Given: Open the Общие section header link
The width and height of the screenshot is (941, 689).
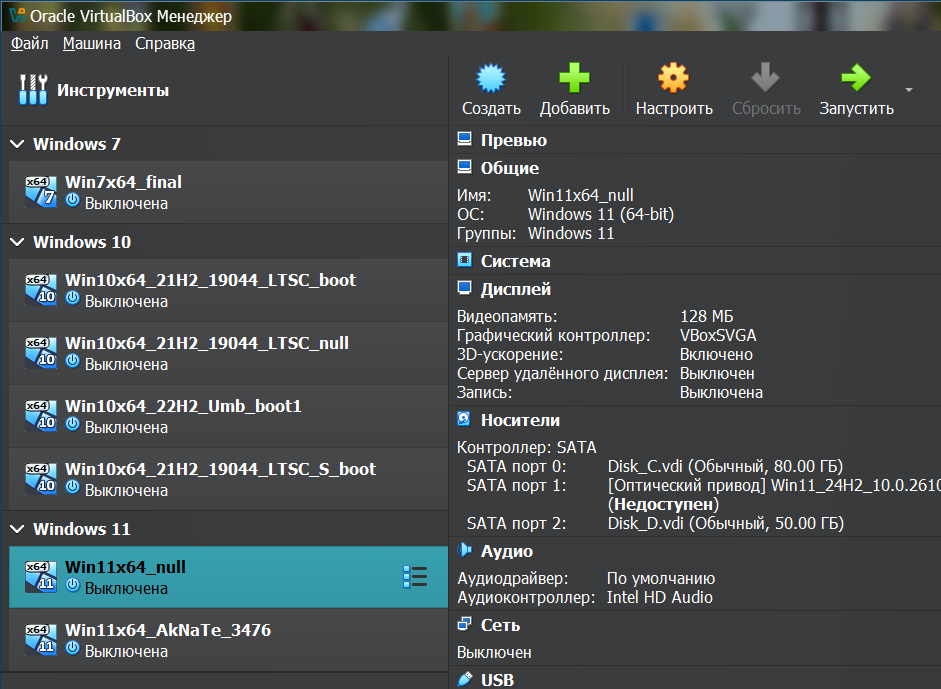Looking at the screenshot, I should (x=510, y=168).
